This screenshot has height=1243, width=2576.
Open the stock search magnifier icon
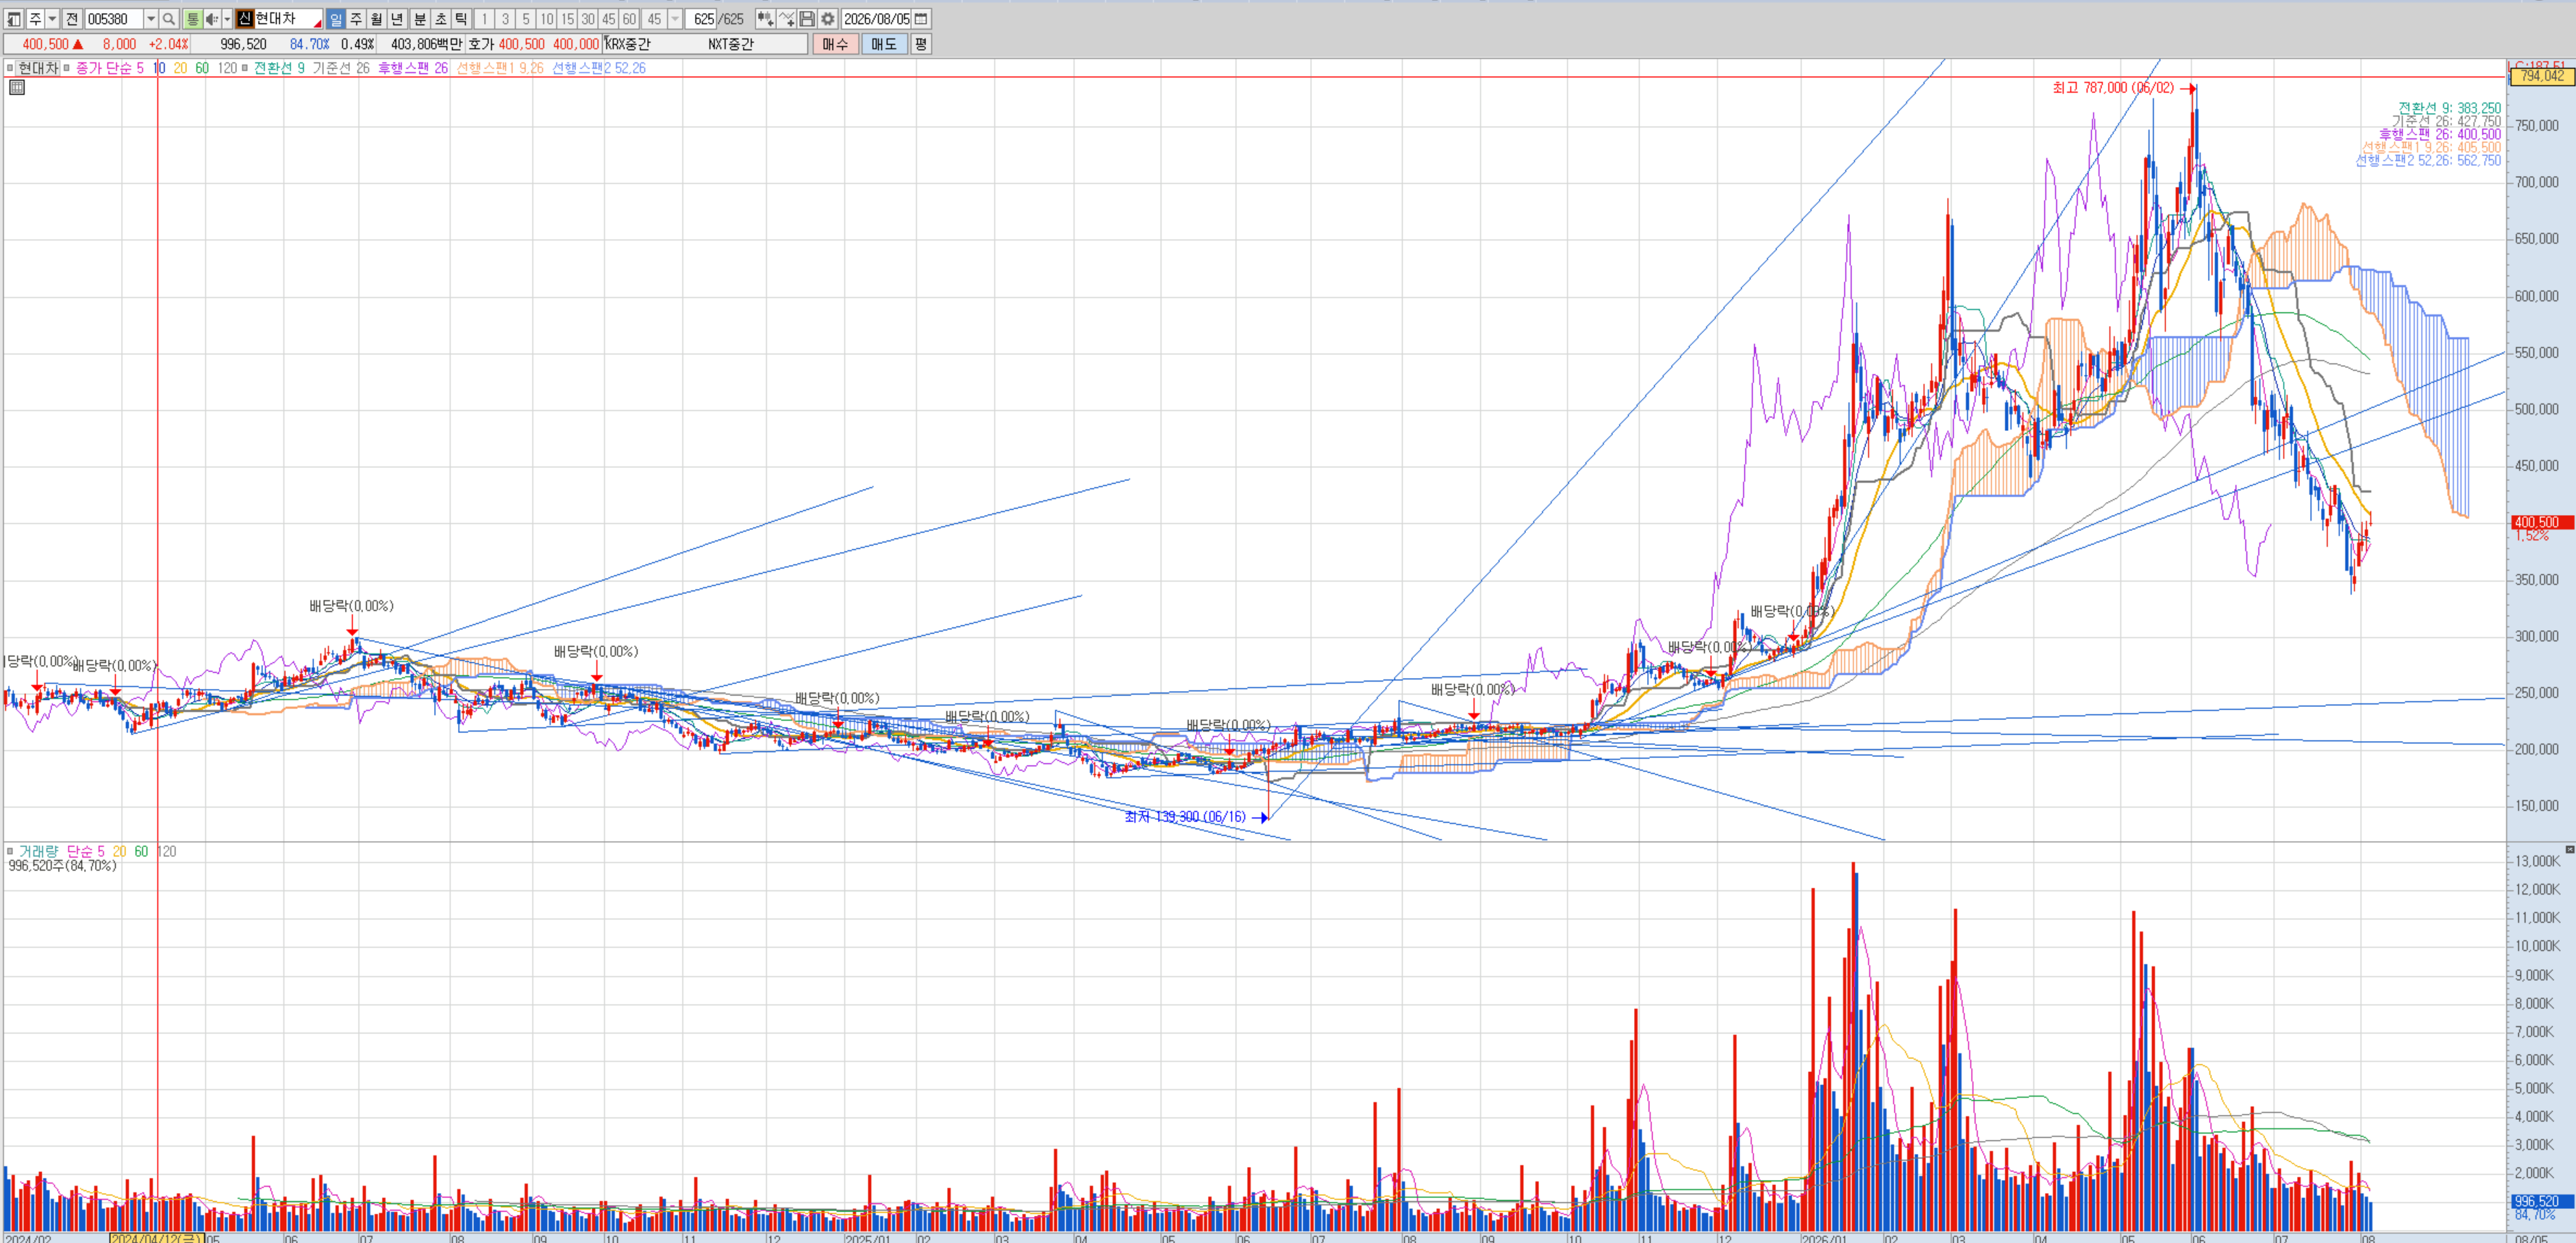(169, 19)
